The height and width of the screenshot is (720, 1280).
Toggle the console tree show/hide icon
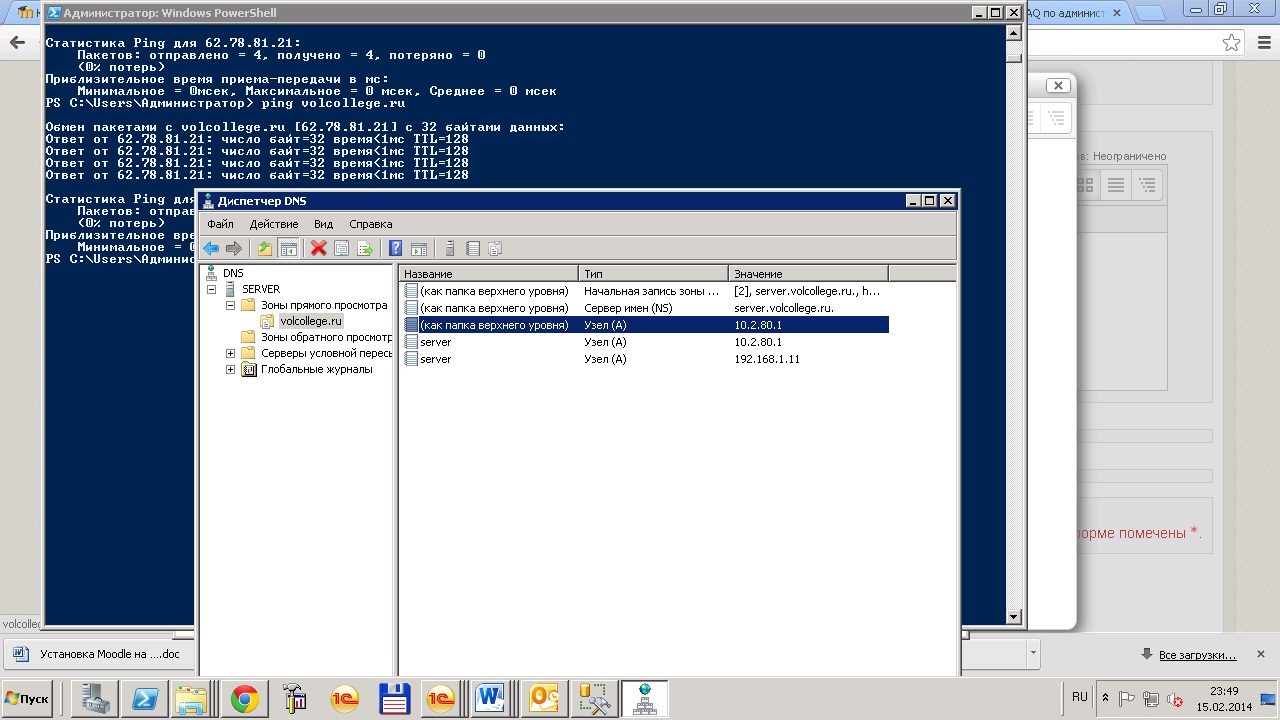288,249
